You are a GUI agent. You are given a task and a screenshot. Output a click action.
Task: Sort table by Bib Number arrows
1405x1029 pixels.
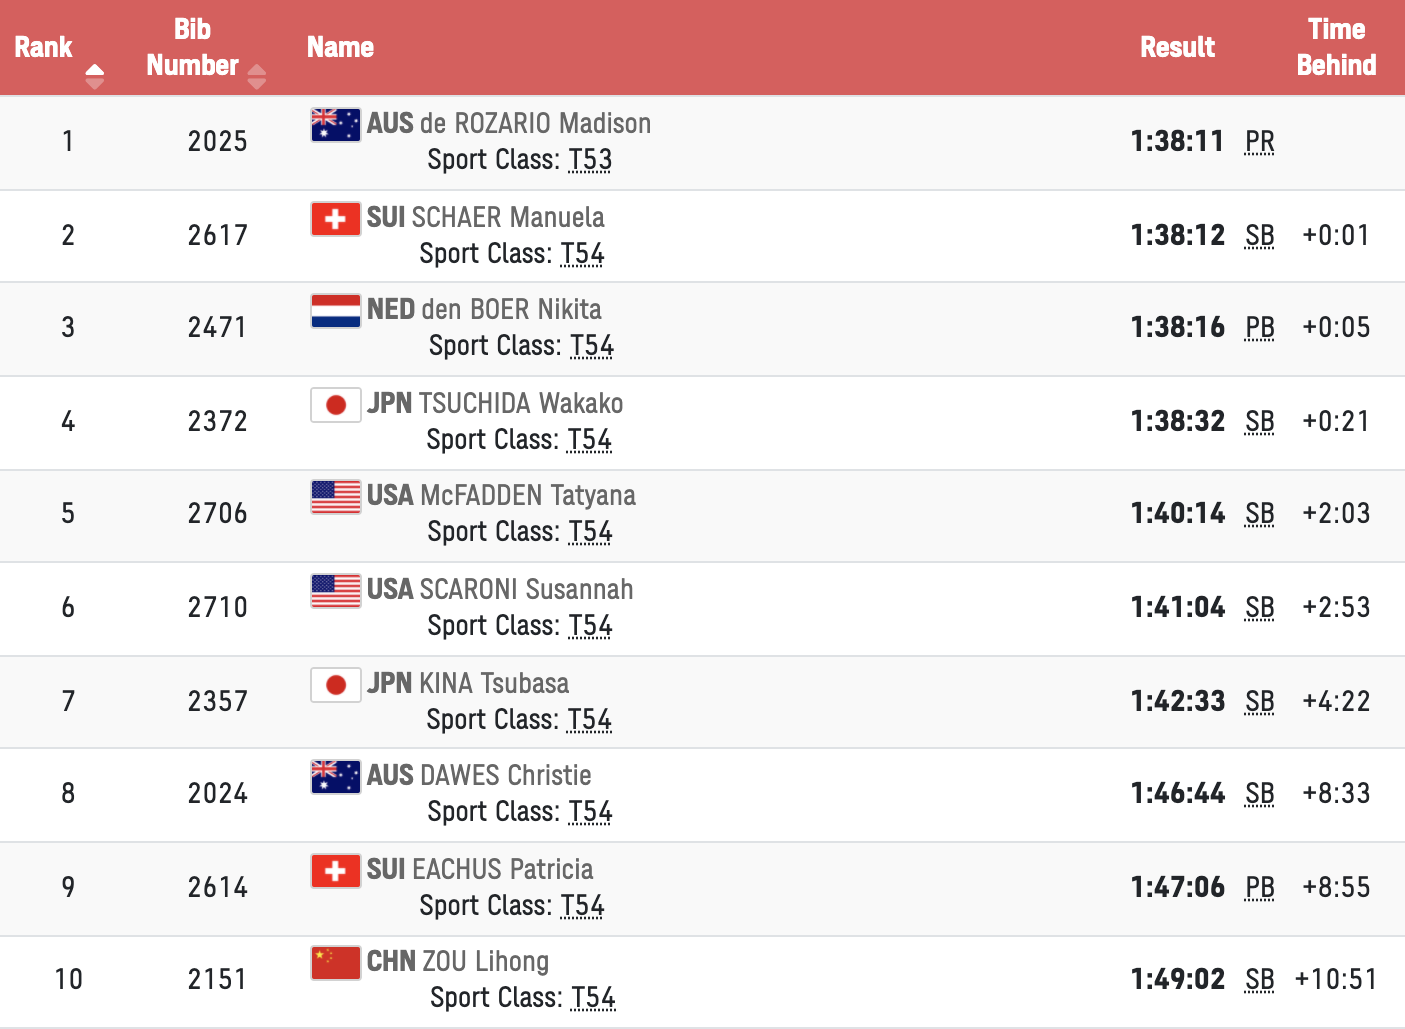click(257, 76)
